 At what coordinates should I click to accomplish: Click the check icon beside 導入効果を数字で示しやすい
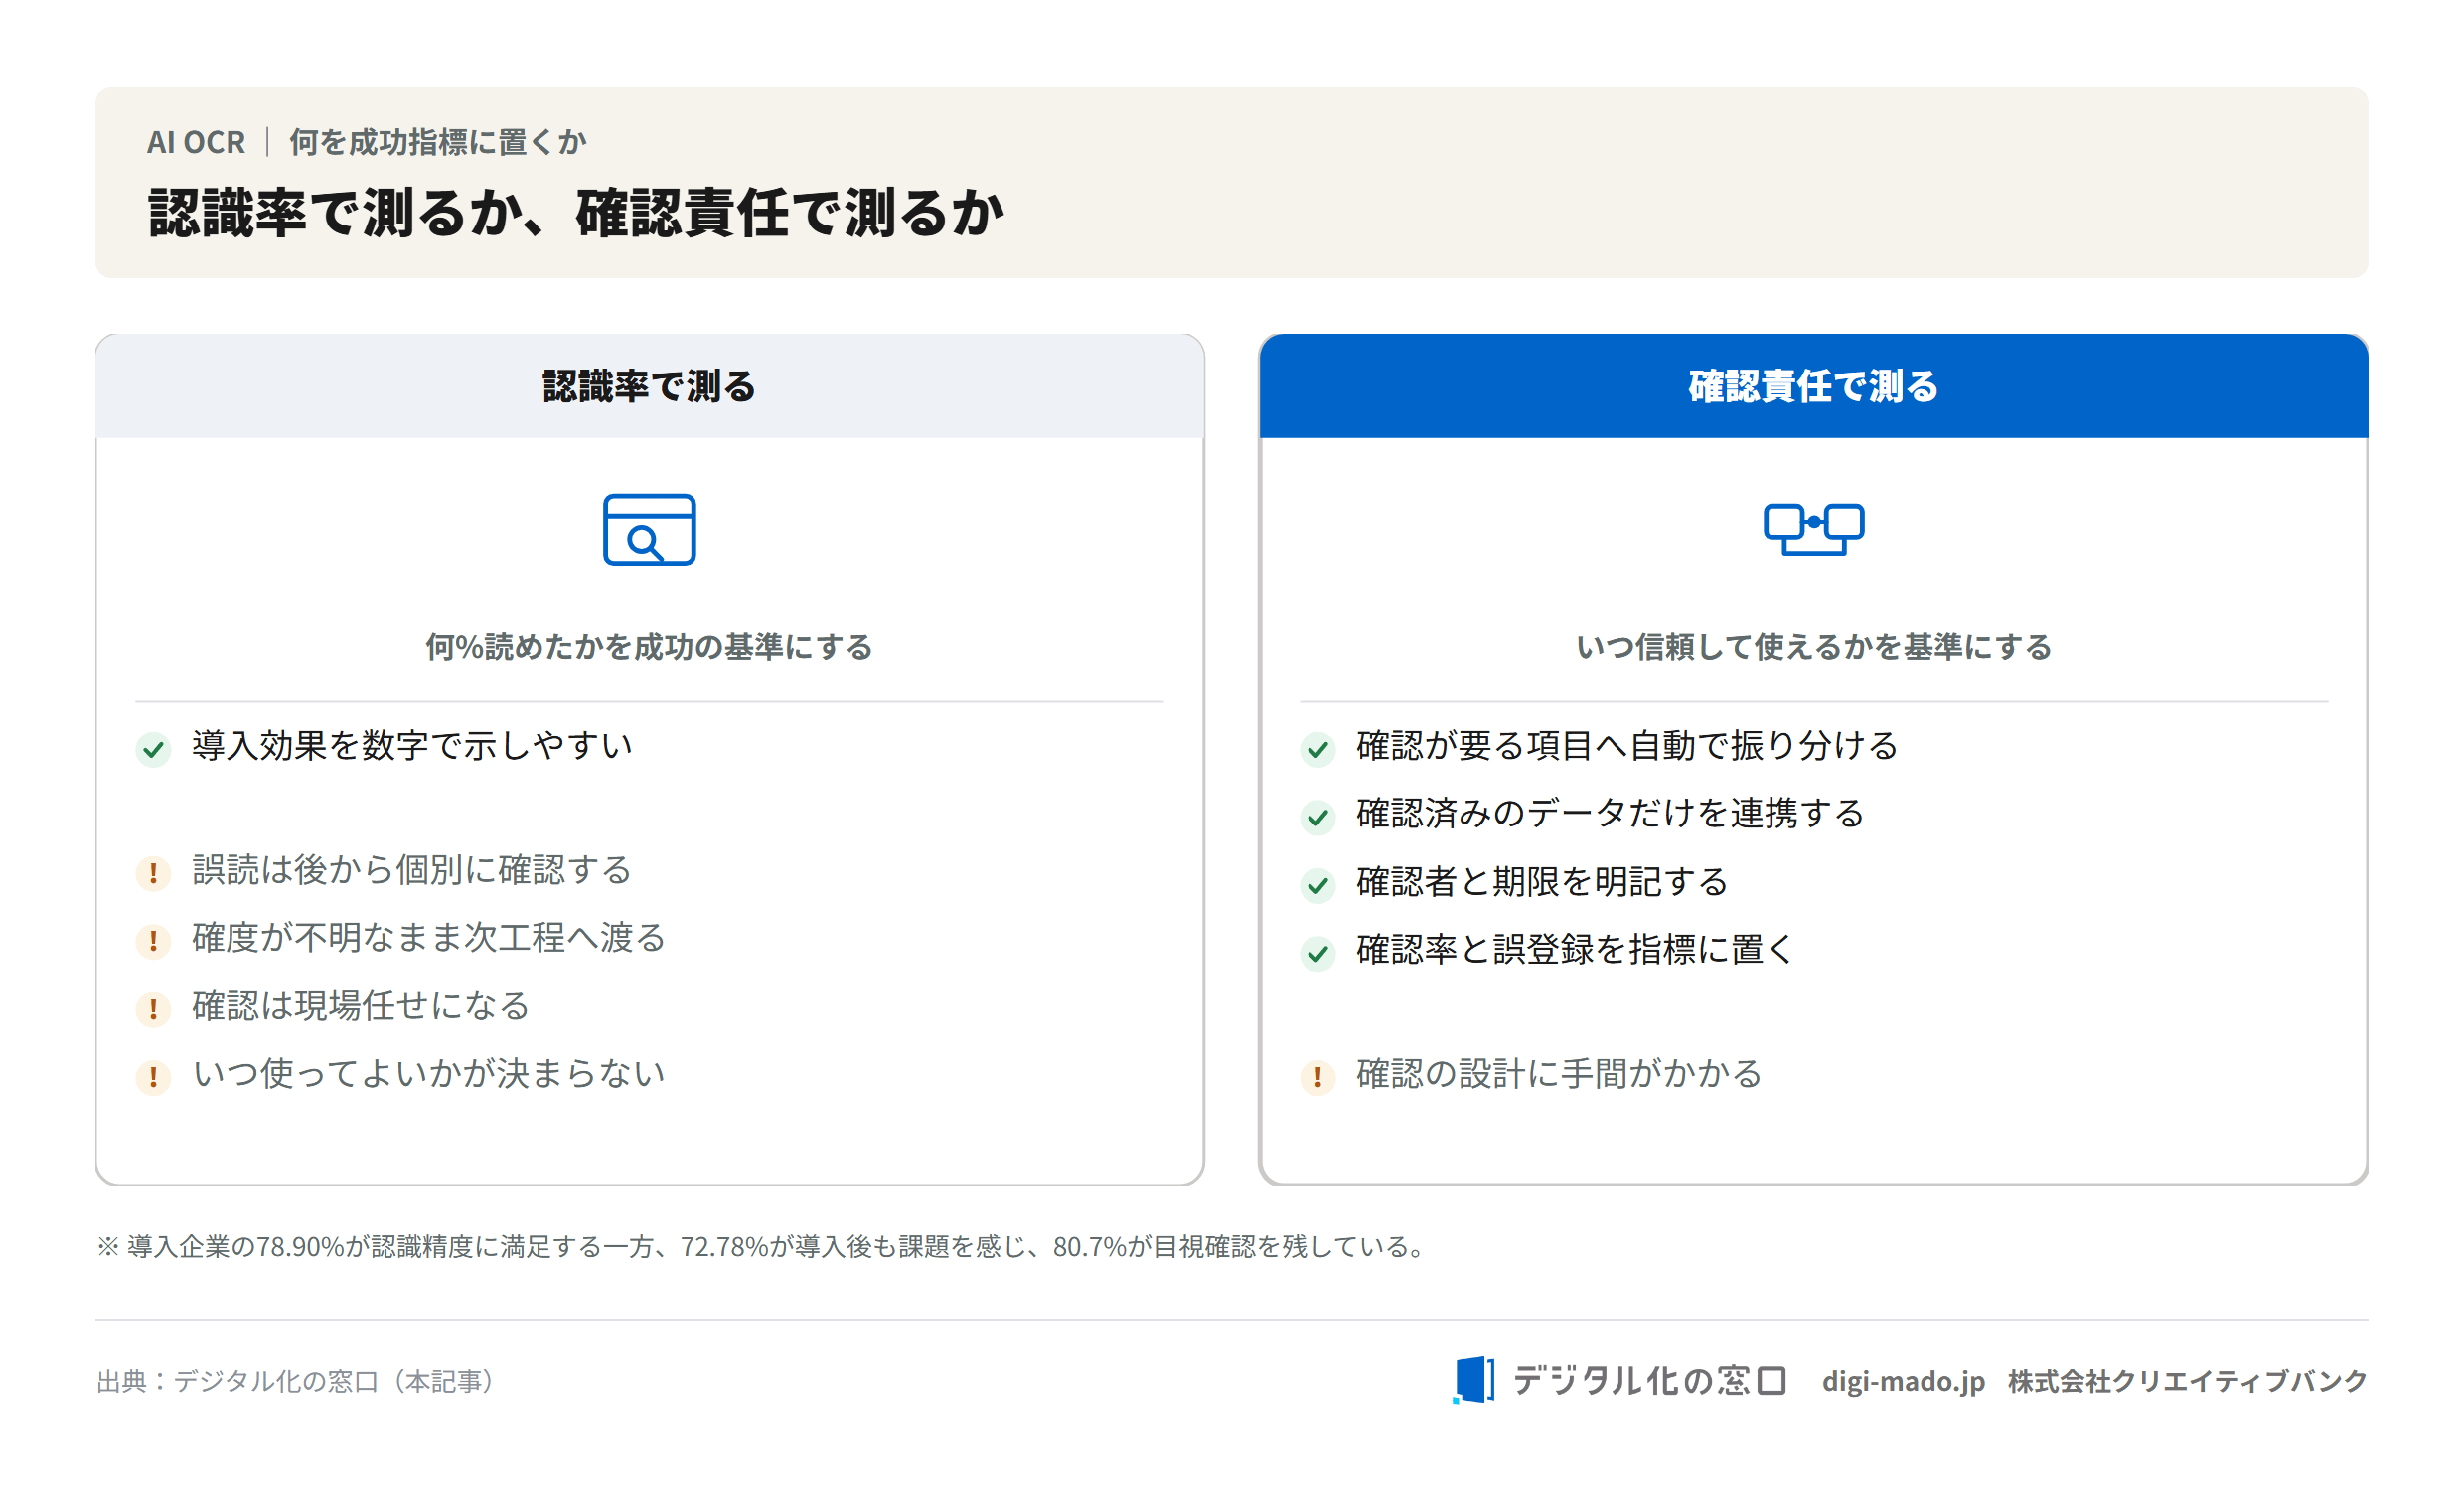[x=153, y=748]
